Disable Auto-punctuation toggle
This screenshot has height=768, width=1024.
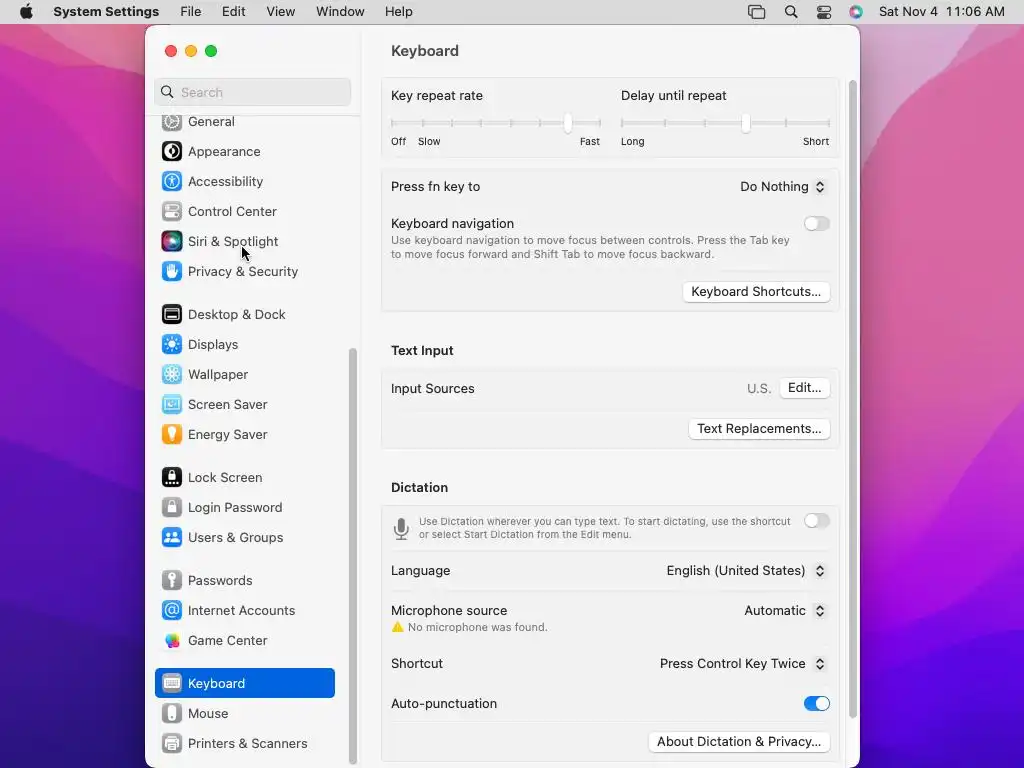point(816,704)
